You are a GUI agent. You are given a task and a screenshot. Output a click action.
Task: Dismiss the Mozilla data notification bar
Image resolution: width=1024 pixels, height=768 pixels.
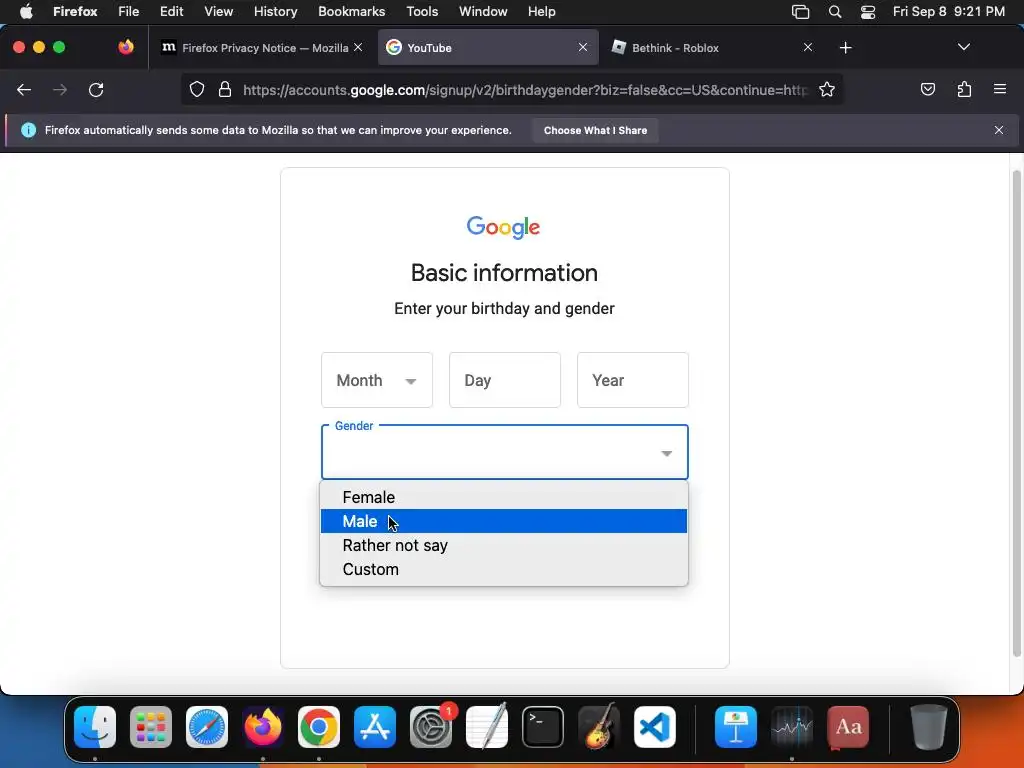[999, 130]
